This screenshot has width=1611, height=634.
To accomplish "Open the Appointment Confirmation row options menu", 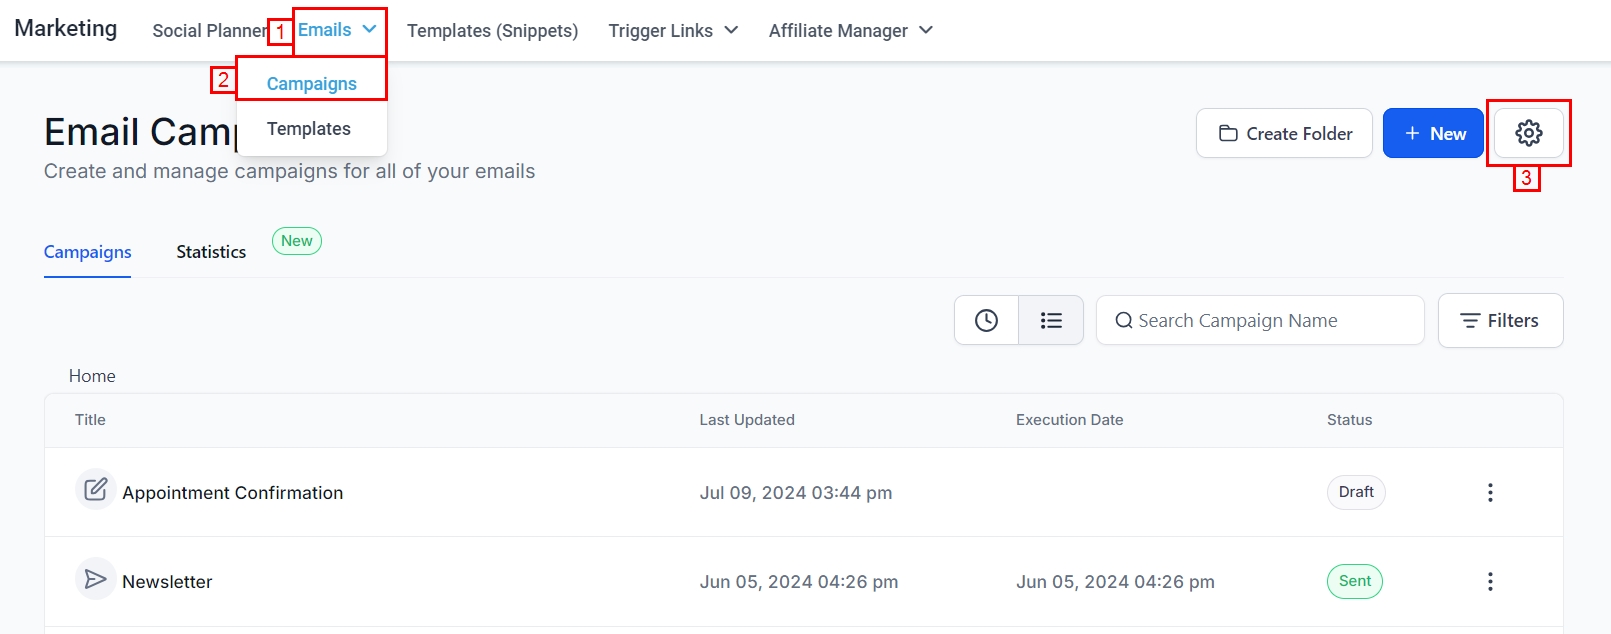I will tap(1489, 492).
